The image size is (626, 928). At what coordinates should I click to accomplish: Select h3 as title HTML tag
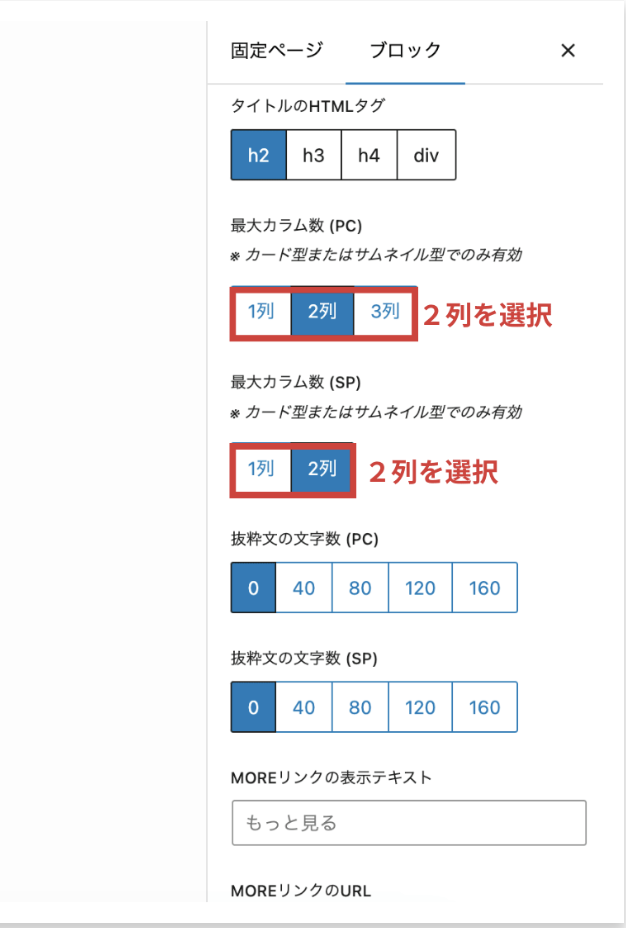click(x=314, y=155)
